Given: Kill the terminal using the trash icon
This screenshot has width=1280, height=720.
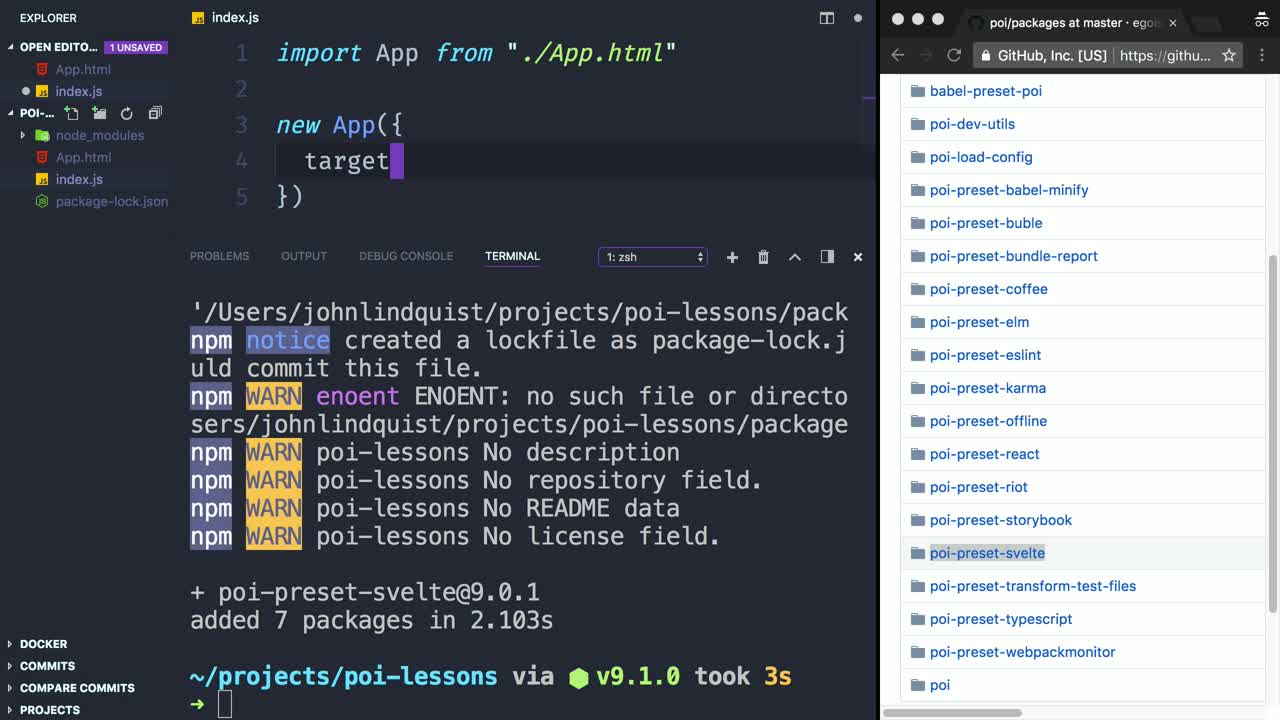Looking at the screenshot, I should (x=763, y=257).
